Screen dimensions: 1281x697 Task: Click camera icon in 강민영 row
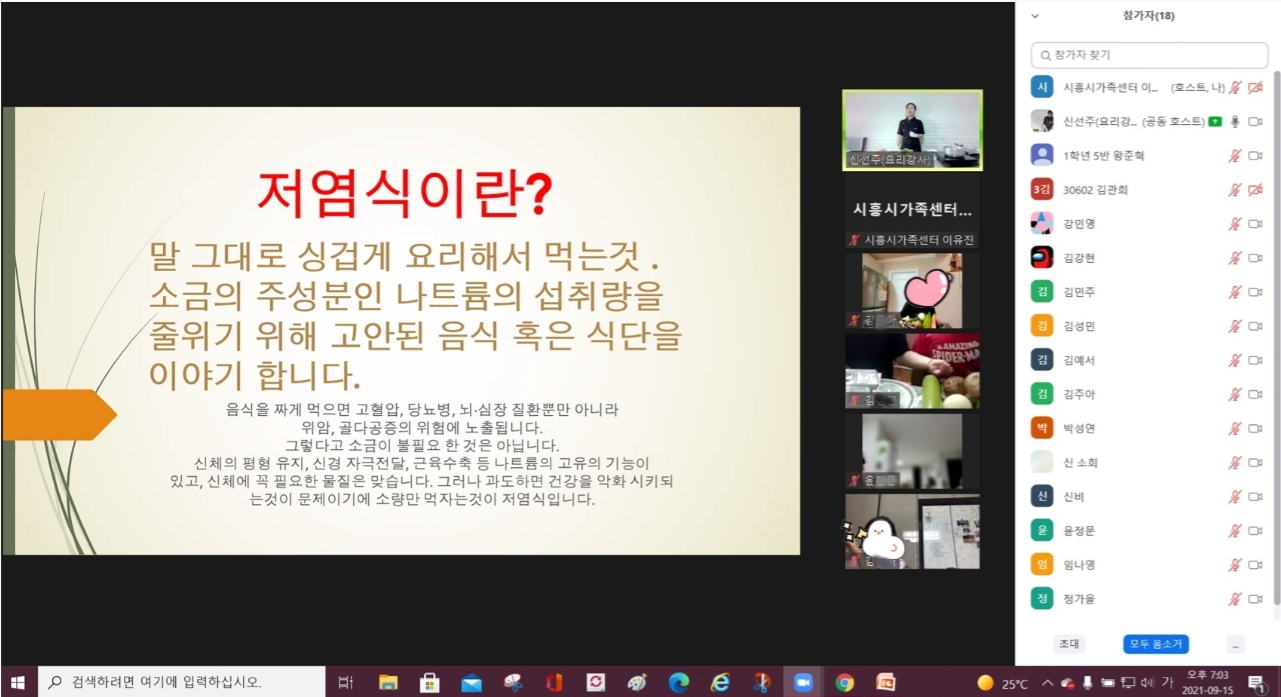1255,223
